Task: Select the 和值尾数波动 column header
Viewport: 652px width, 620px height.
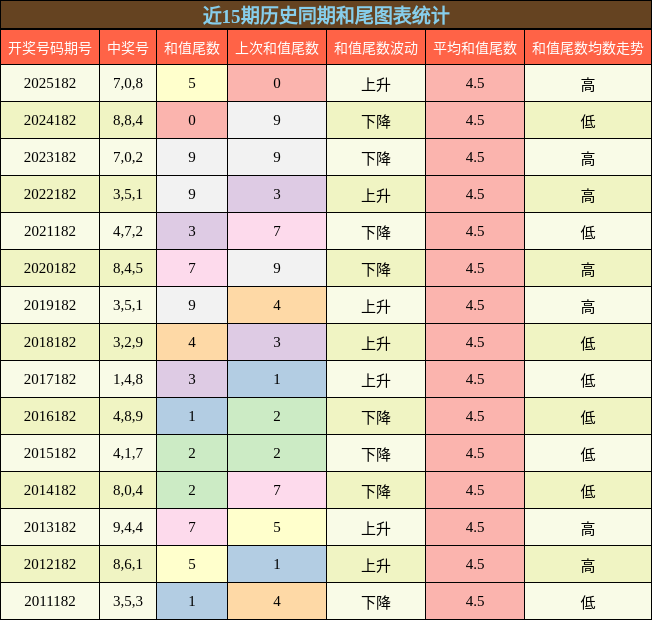Action: point(376,47)
